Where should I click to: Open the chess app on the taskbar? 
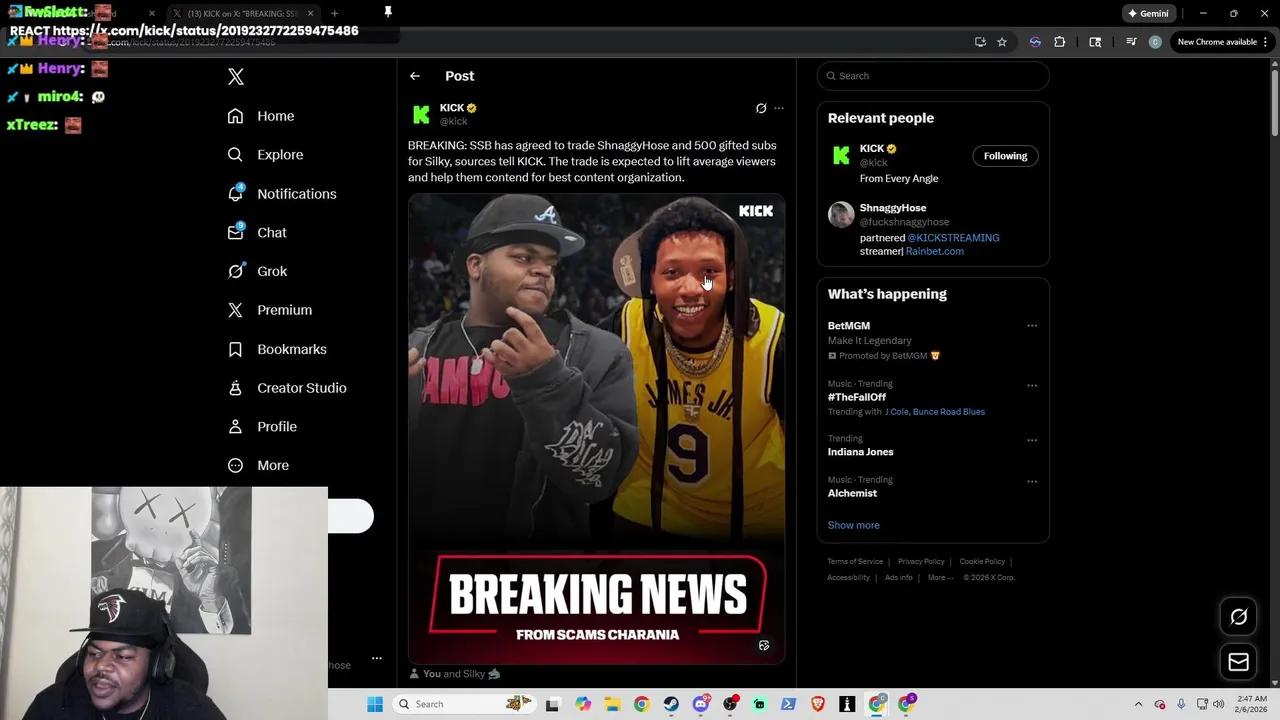[x=847, y=704]
